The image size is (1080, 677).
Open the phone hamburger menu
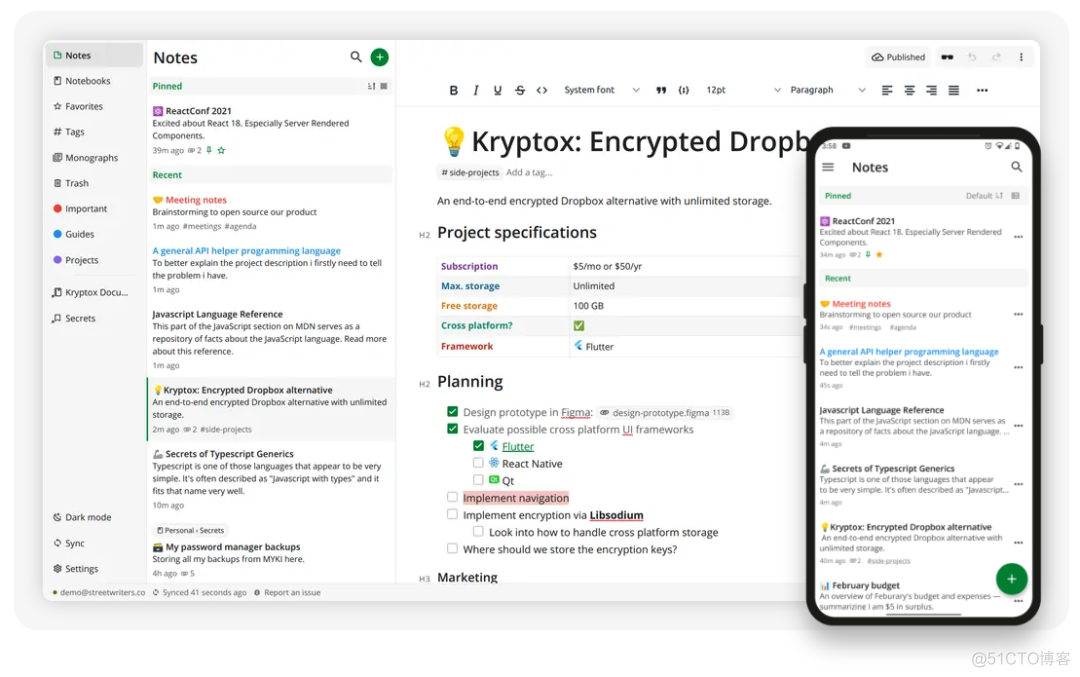click(x=828, y=167)
